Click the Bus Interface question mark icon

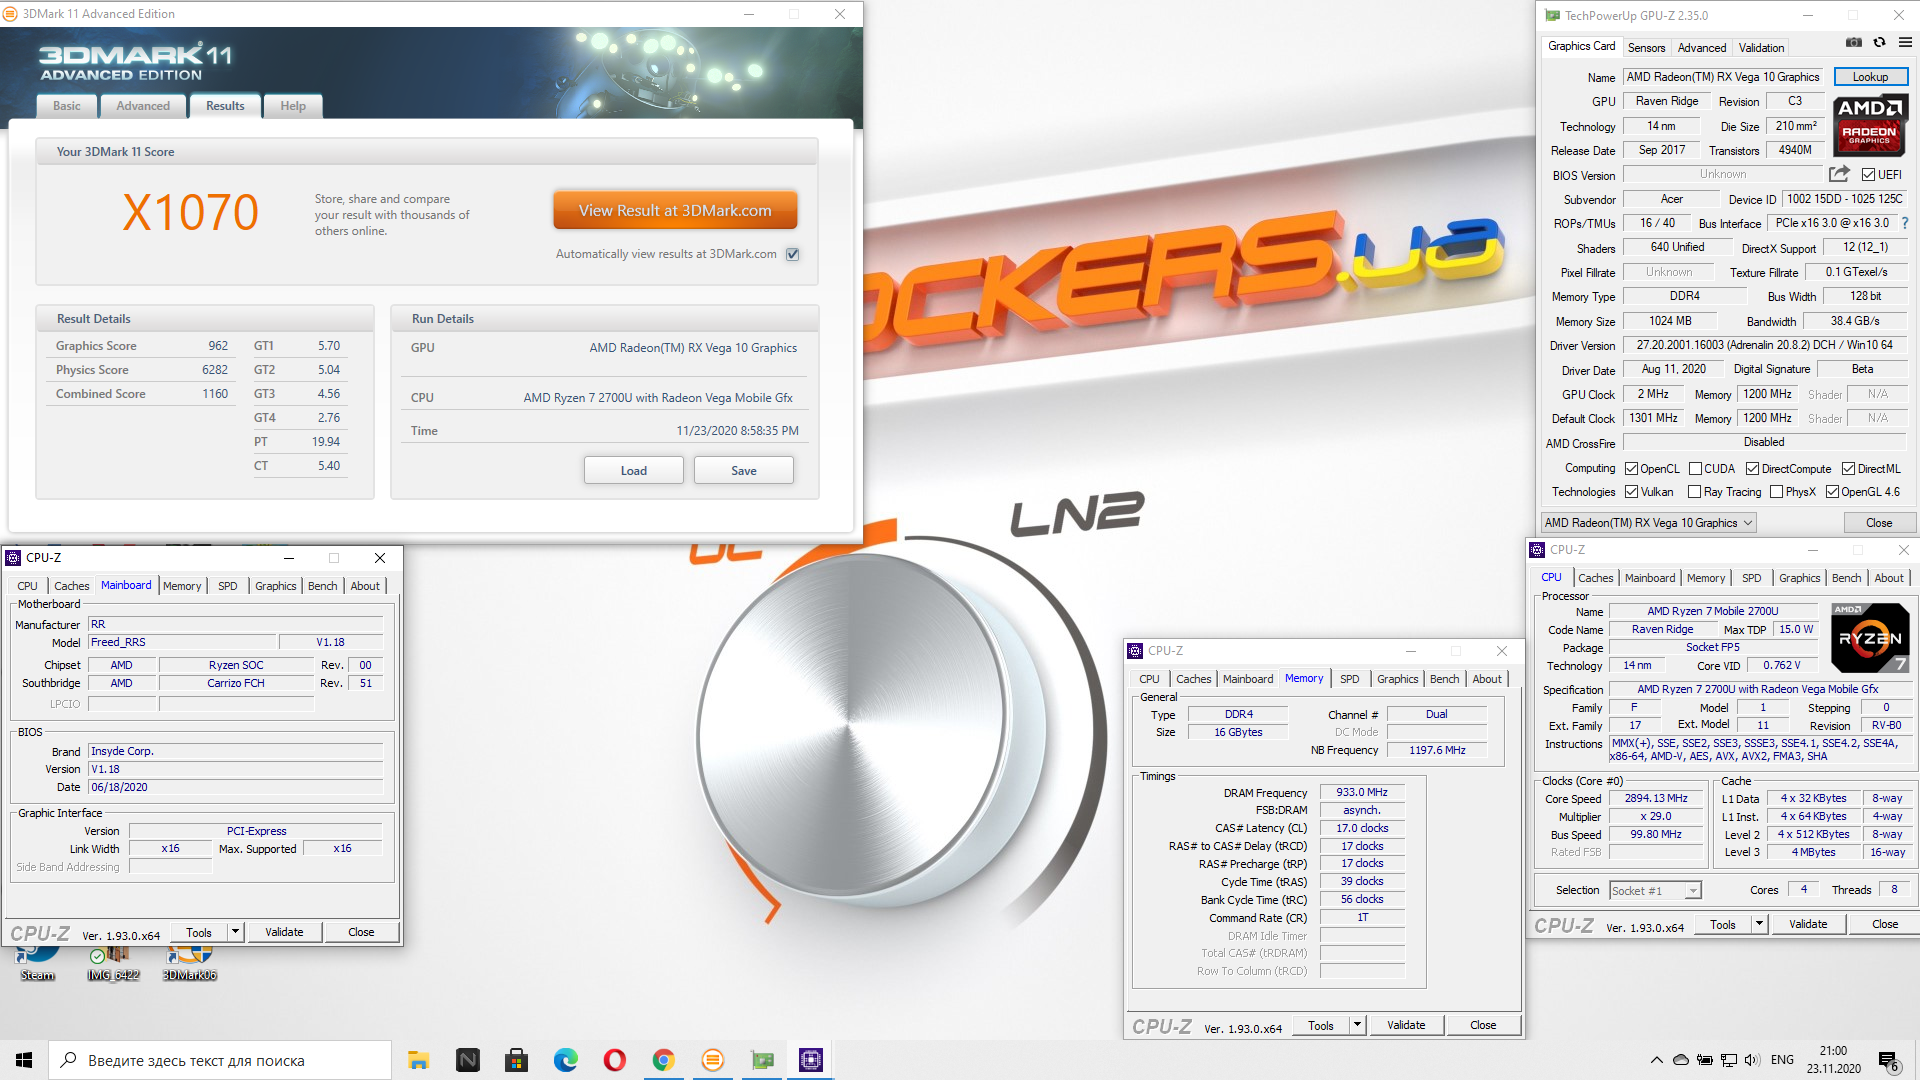point(1905,223)
